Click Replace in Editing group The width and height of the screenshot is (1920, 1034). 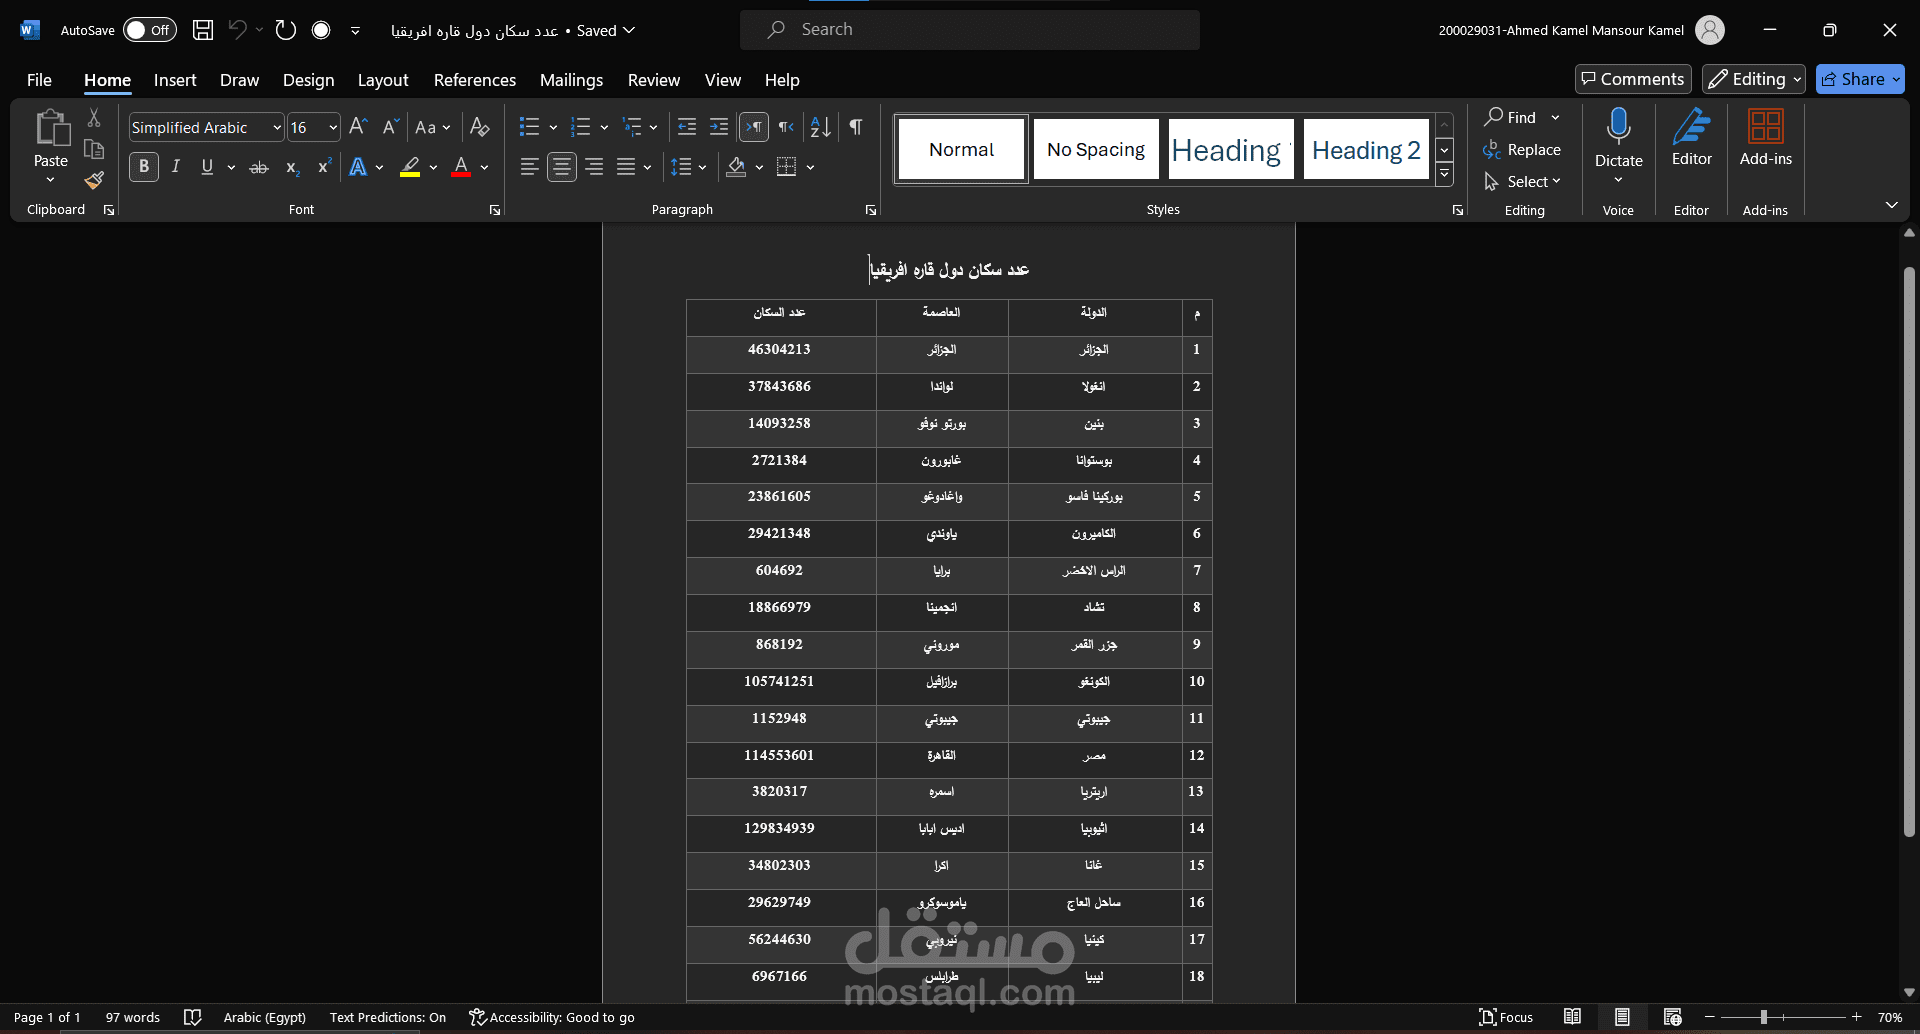click(1522, 149)
